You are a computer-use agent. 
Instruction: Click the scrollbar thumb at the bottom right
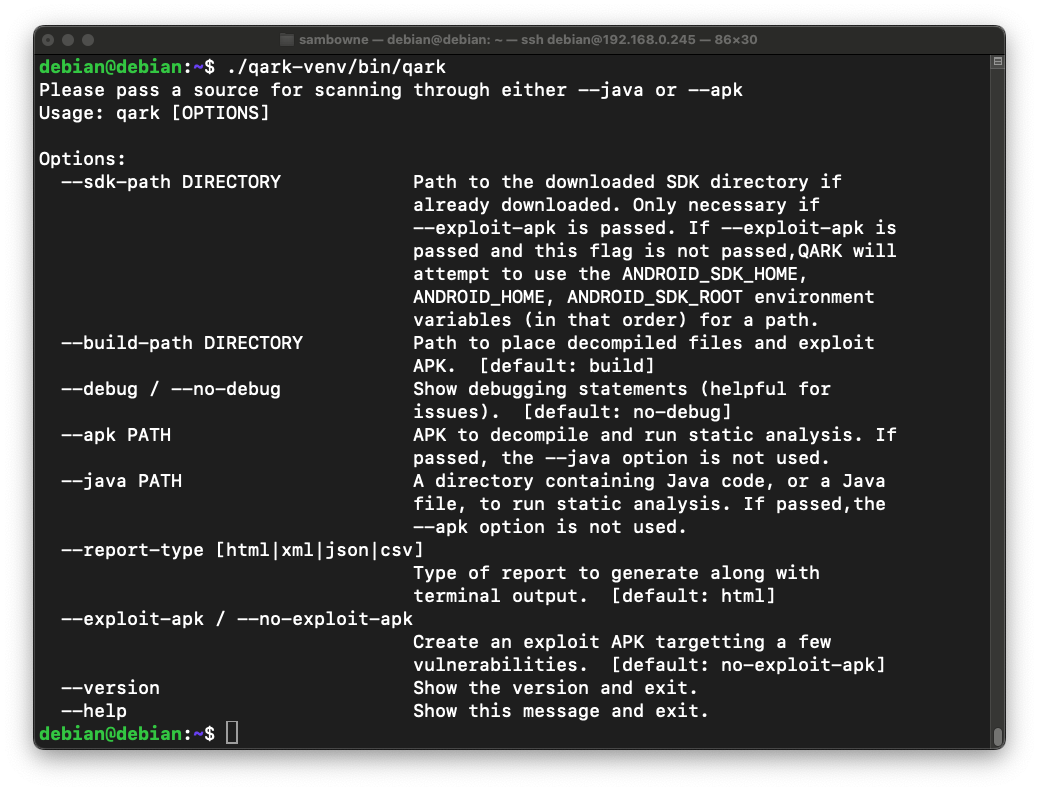(997, 737)
